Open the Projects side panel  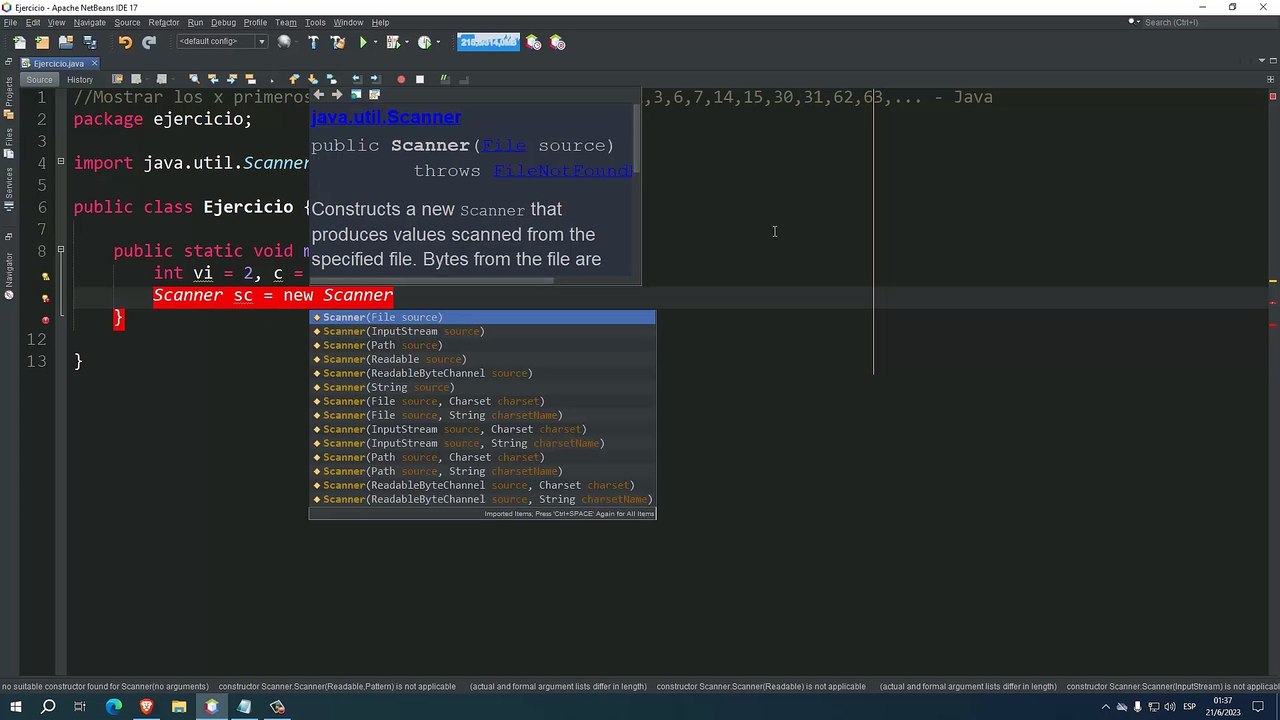[x=9, y=97]
